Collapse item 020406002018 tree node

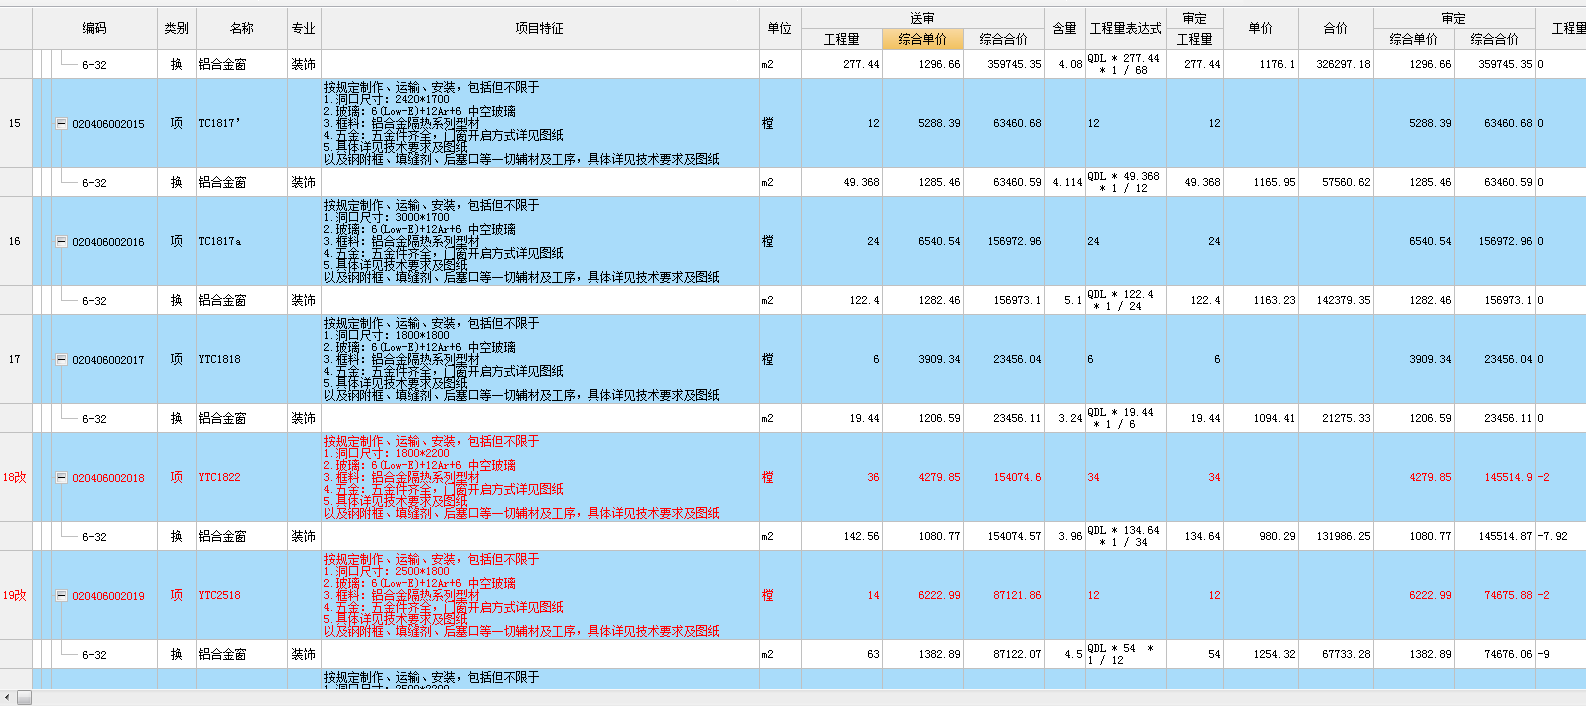(61, 478)
